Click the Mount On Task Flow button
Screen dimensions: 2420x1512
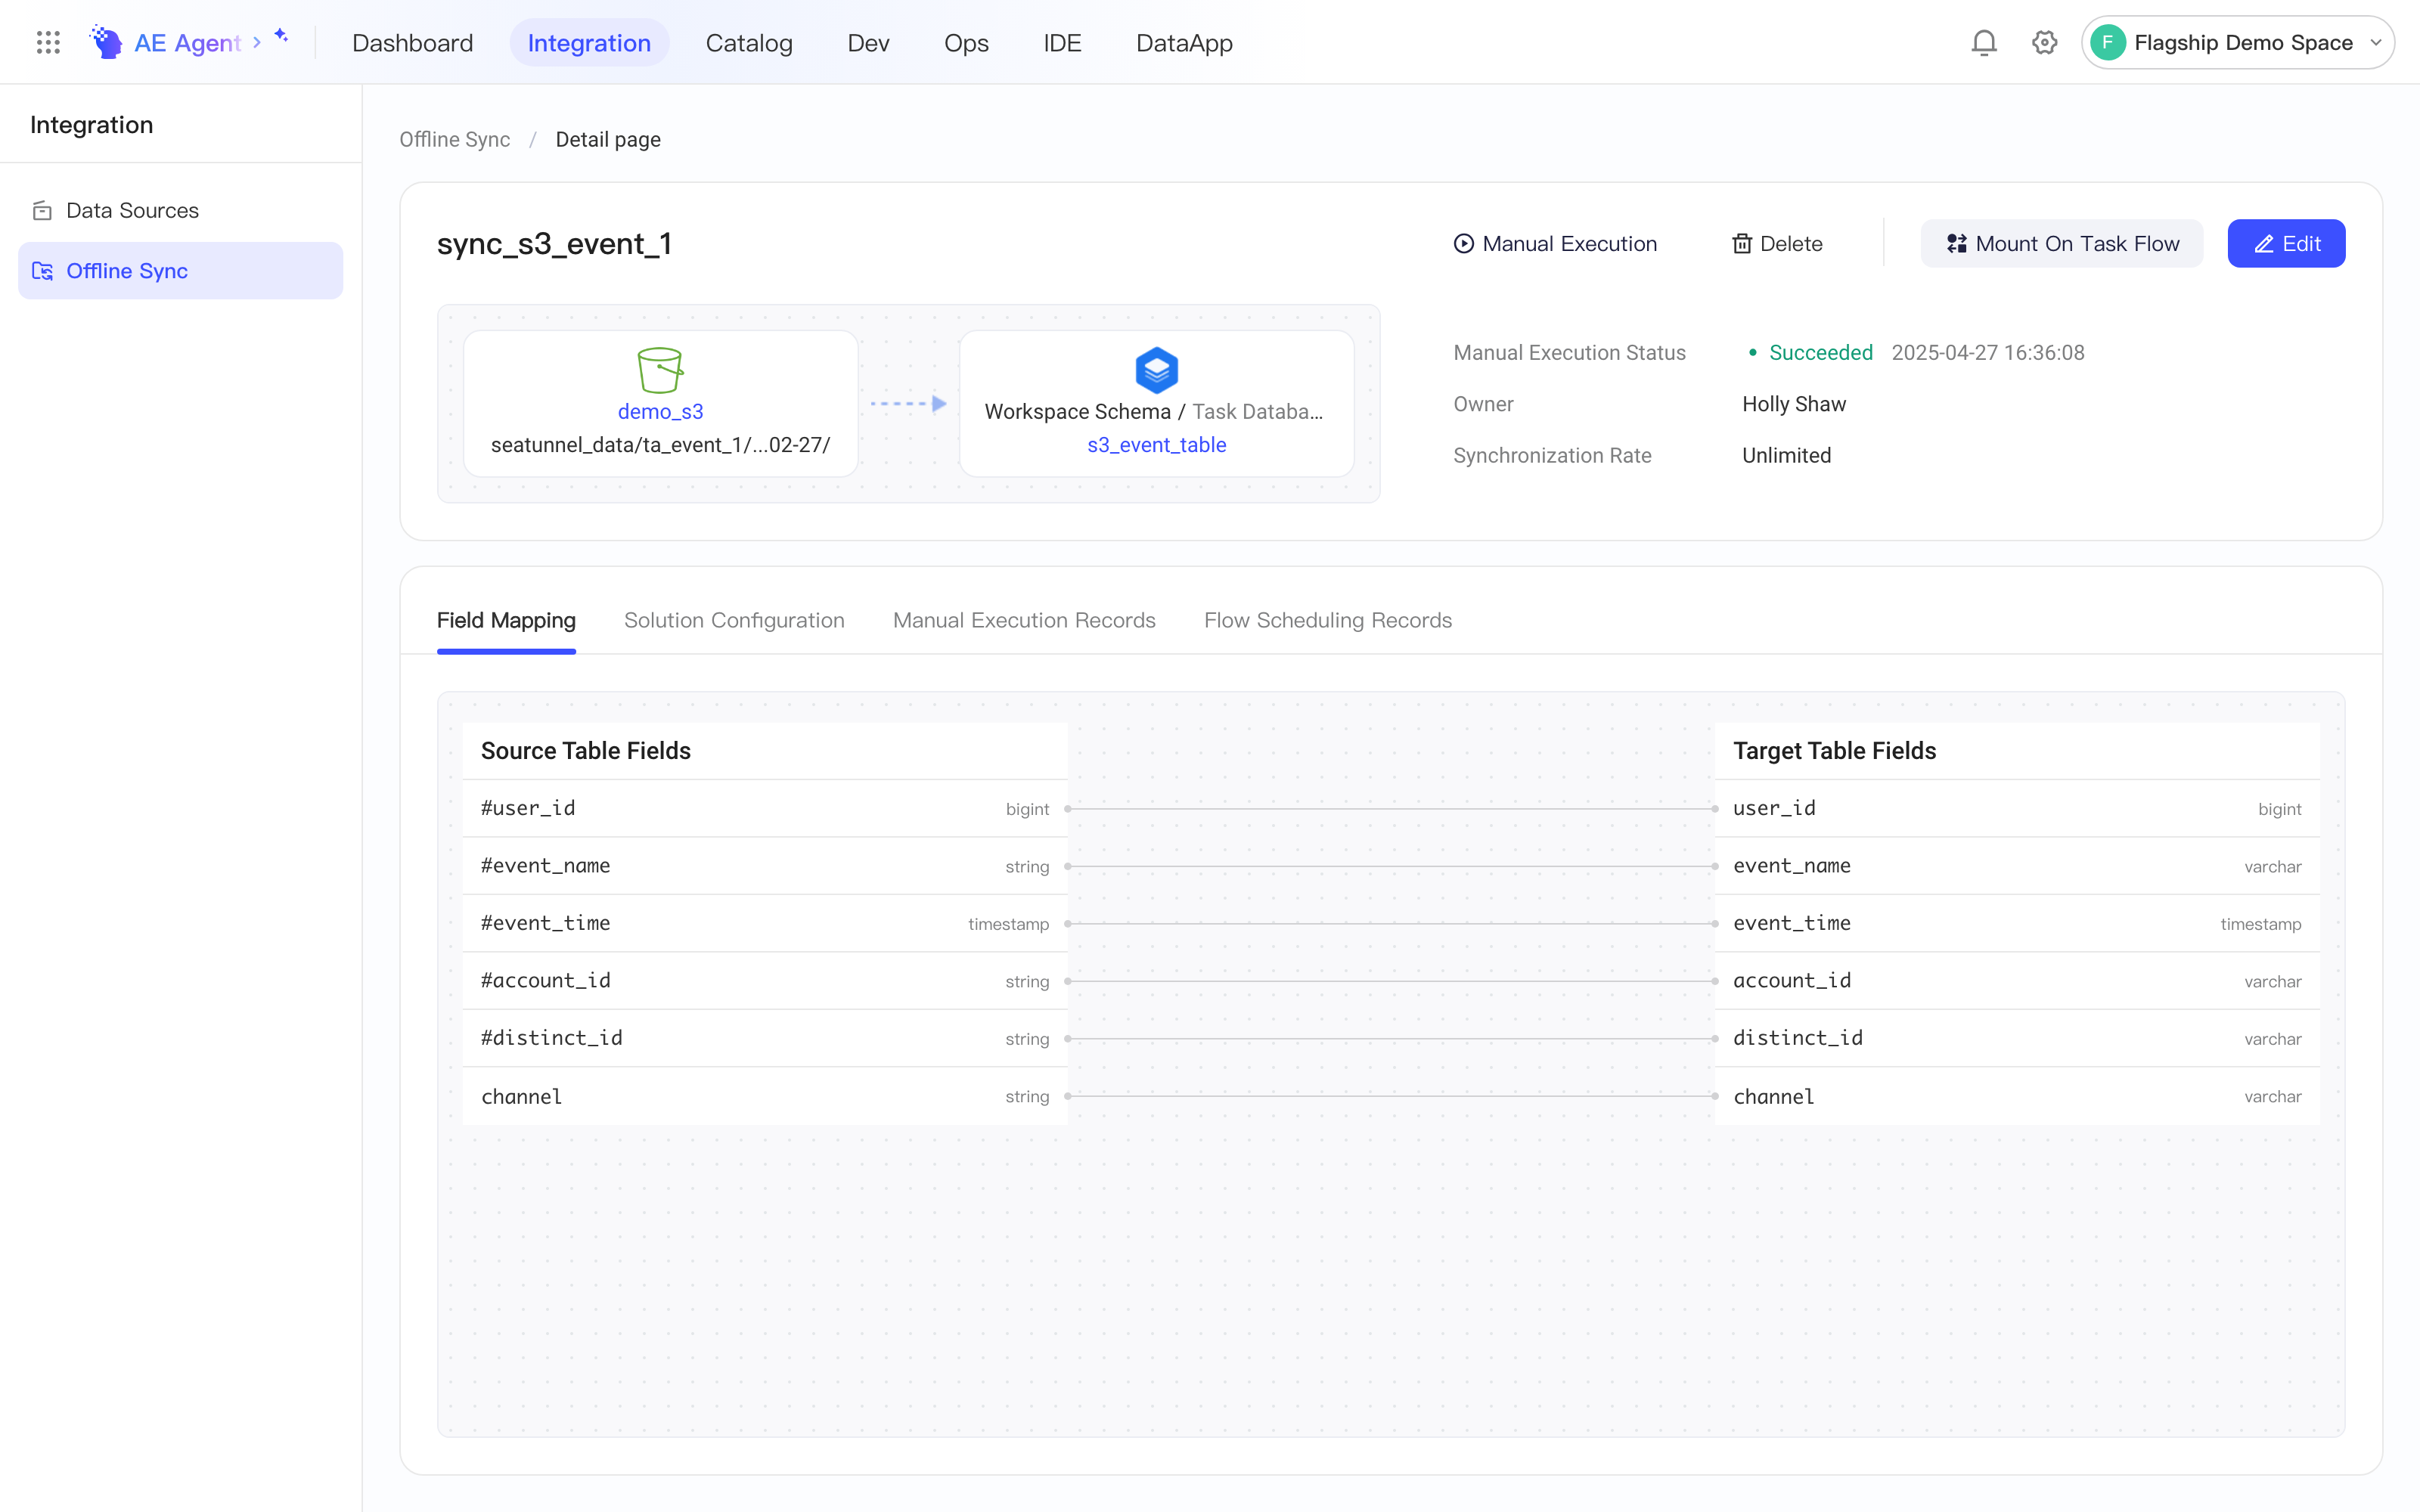tap(2062, 243)
